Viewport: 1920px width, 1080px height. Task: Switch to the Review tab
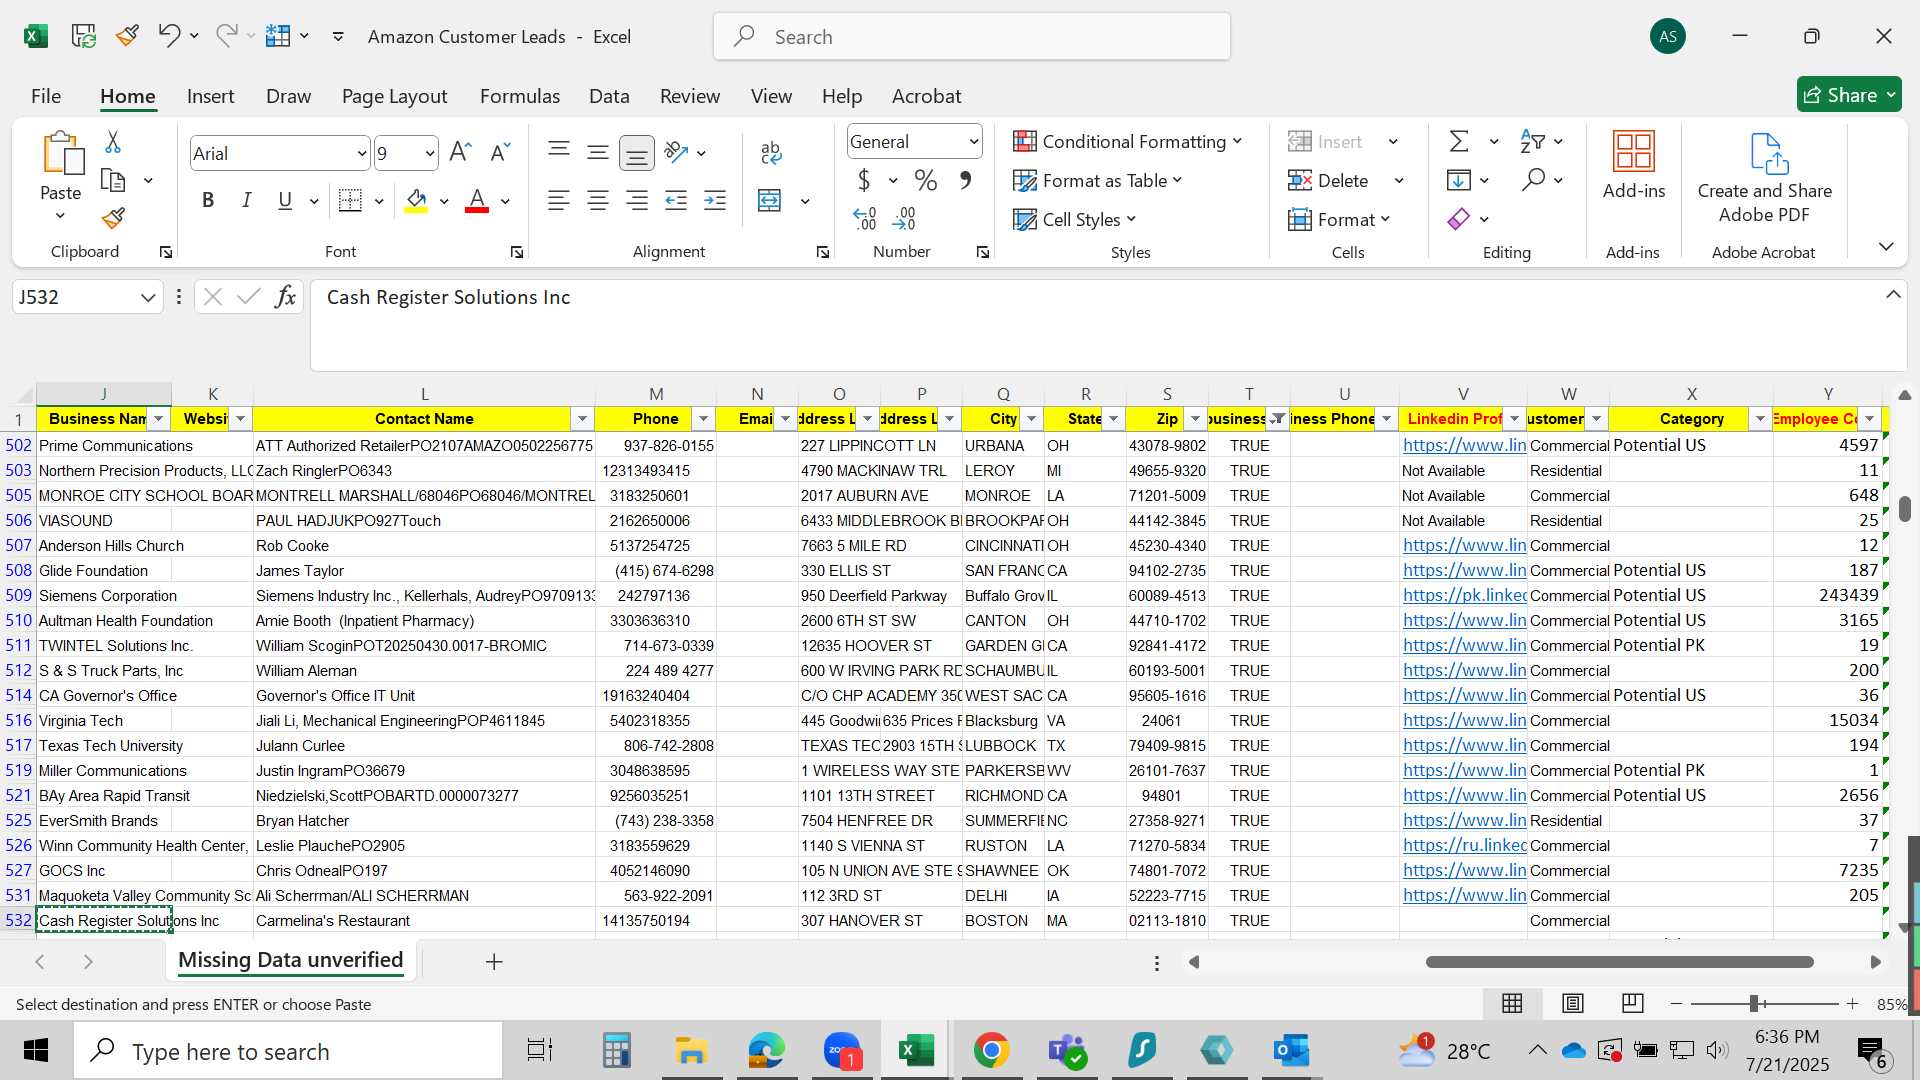pyautogui.click(x=689, y=96)
